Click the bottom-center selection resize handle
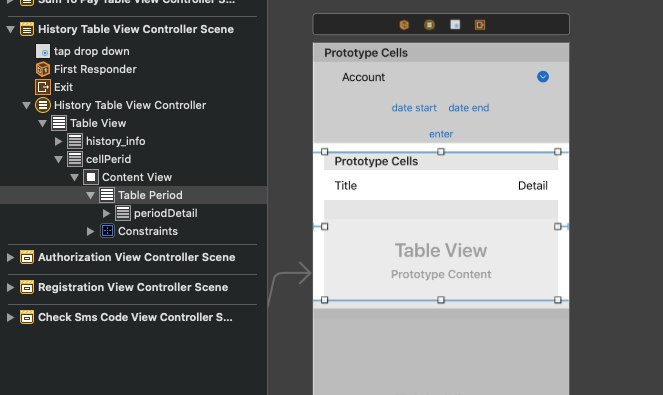Image resolution: width=663 pixels, height=395 pixels. pos(441,300)
